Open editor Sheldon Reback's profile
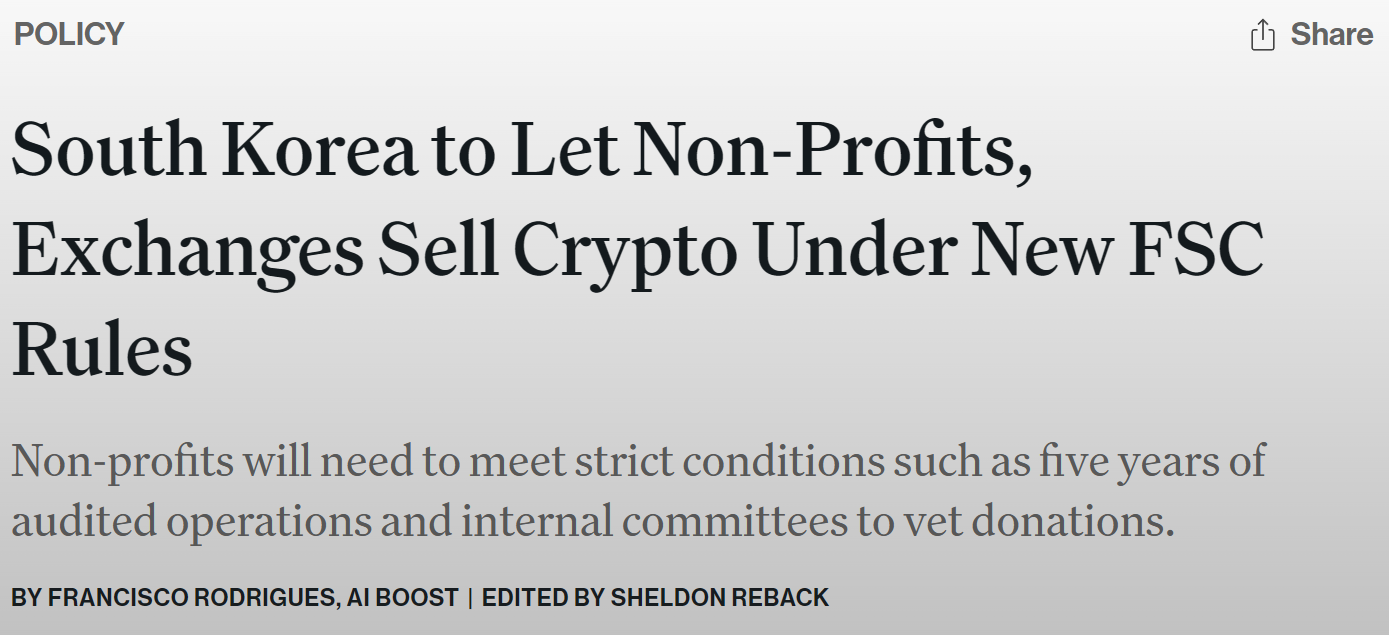The height and width of the screenshot is (635, 1389). pyautogui.click(x=719, y=598)
